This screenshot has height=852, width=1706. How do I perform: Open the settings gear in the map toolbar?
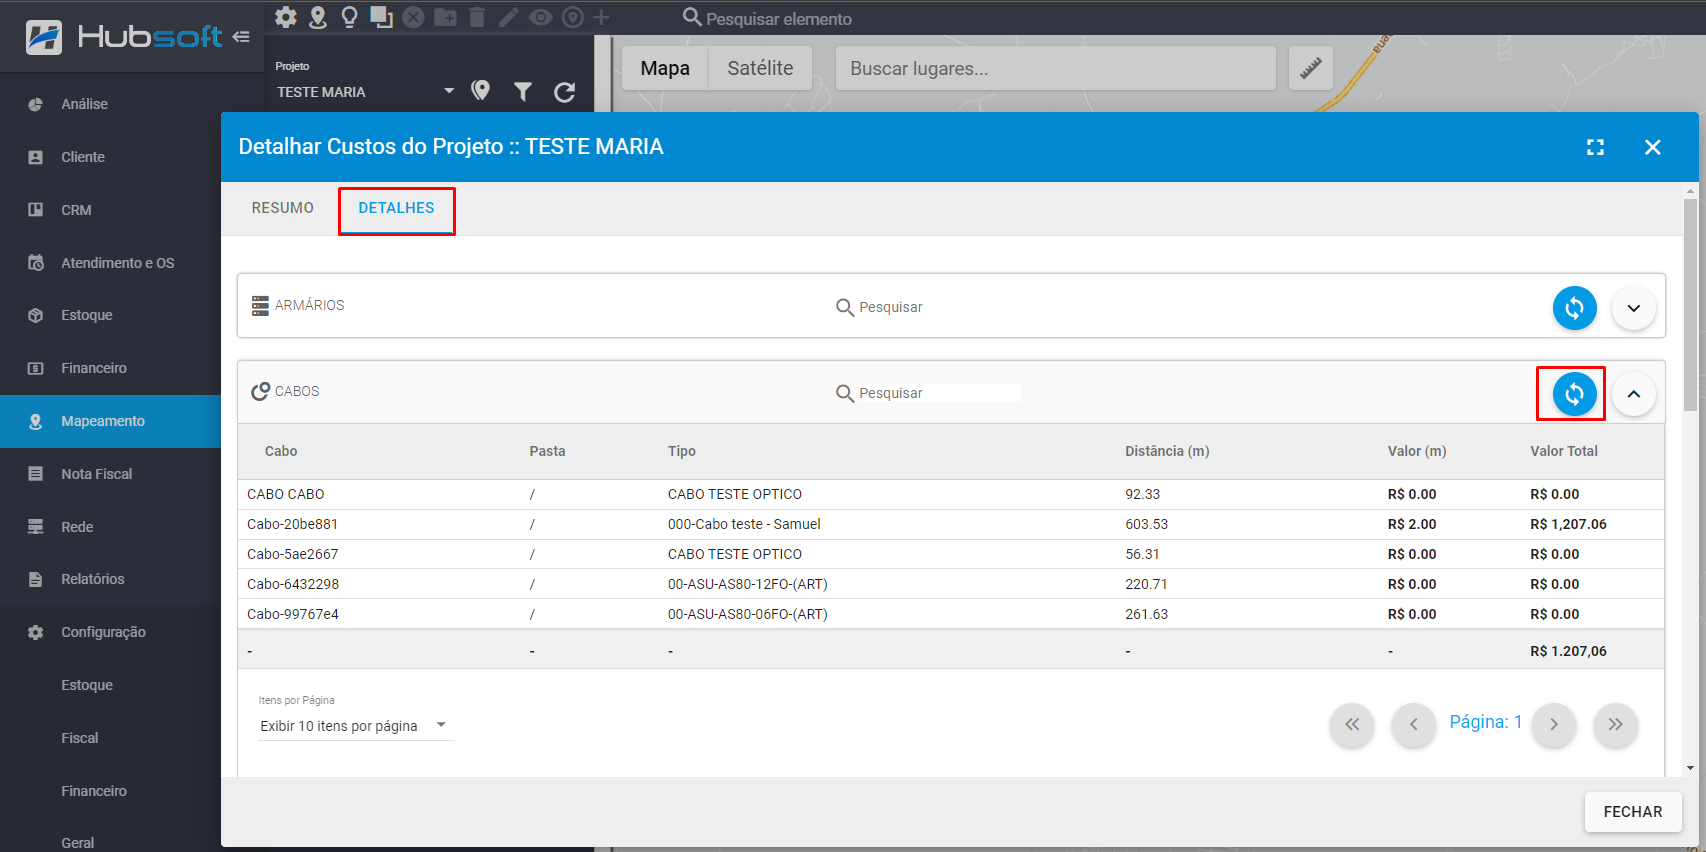(x=286, y=17)
